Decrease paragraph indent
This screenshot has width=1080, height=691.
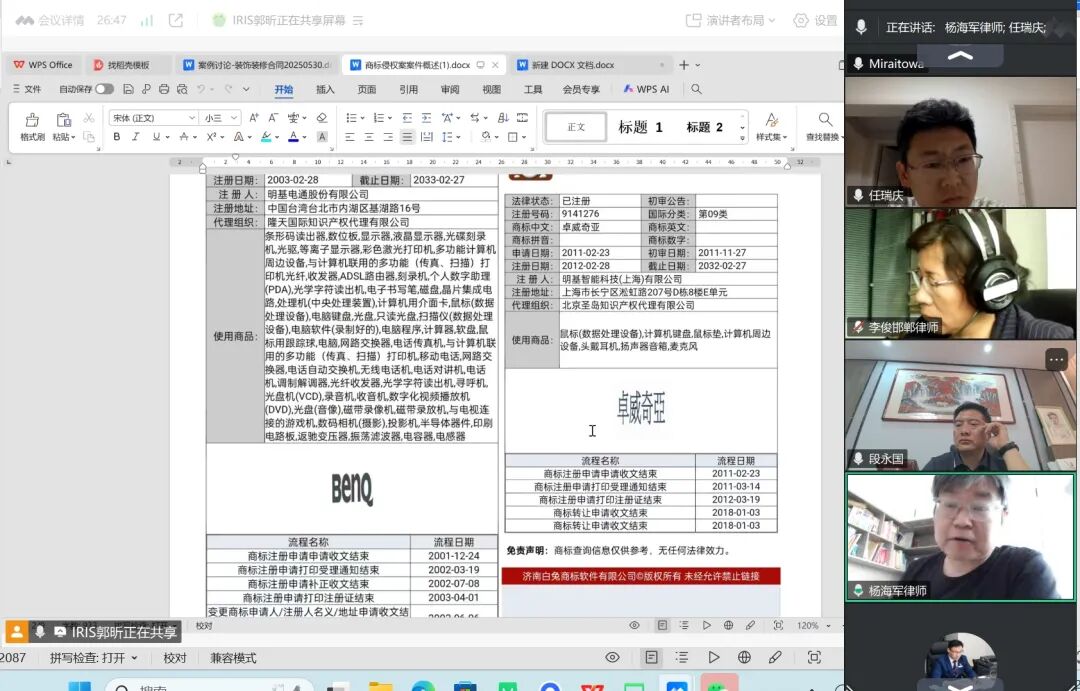tap(407, 118)
